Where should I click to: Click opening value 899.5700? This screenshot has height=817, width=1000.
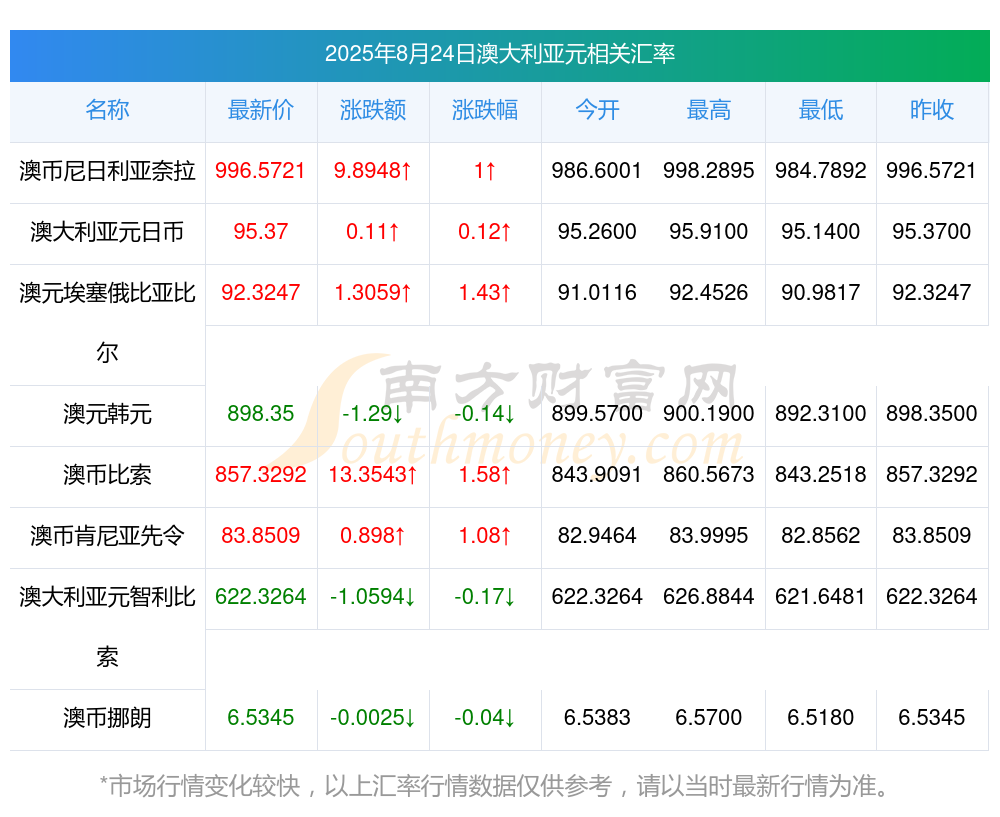click(597, 413)
